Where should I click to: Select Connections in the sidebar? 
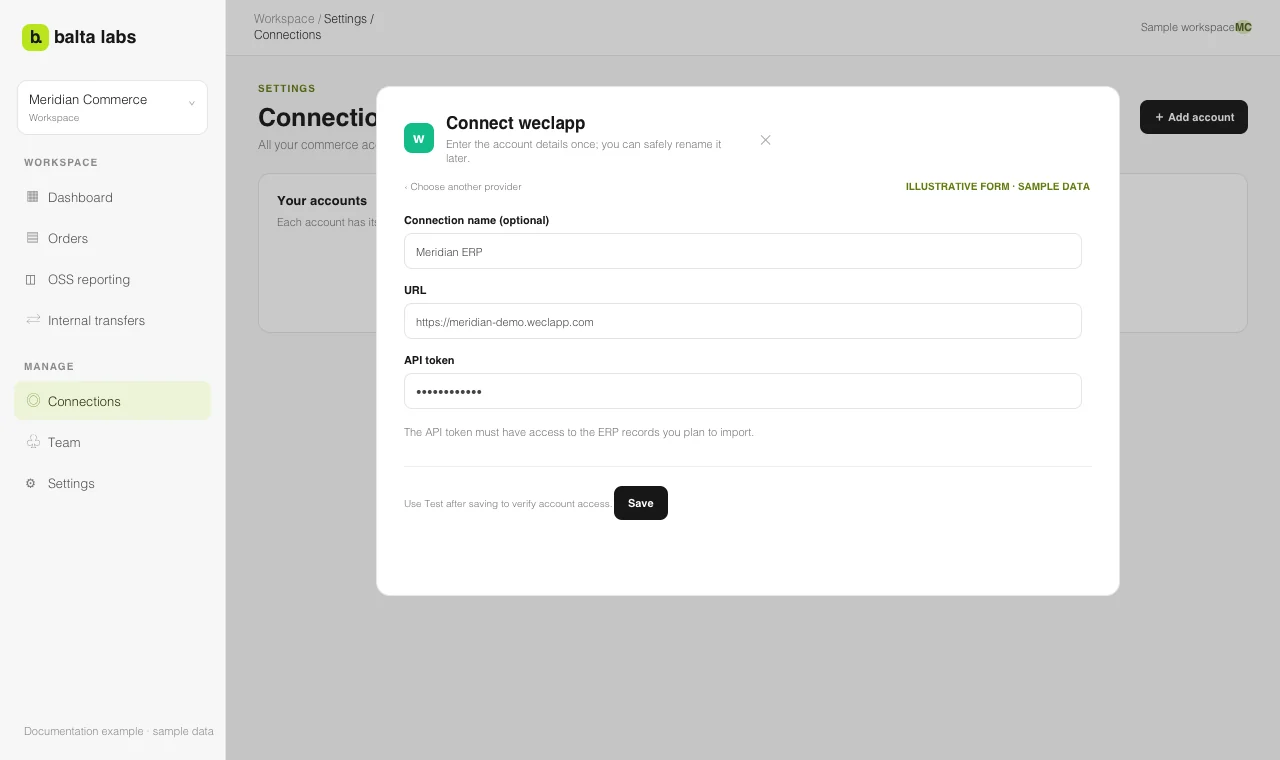click(112, 401)
